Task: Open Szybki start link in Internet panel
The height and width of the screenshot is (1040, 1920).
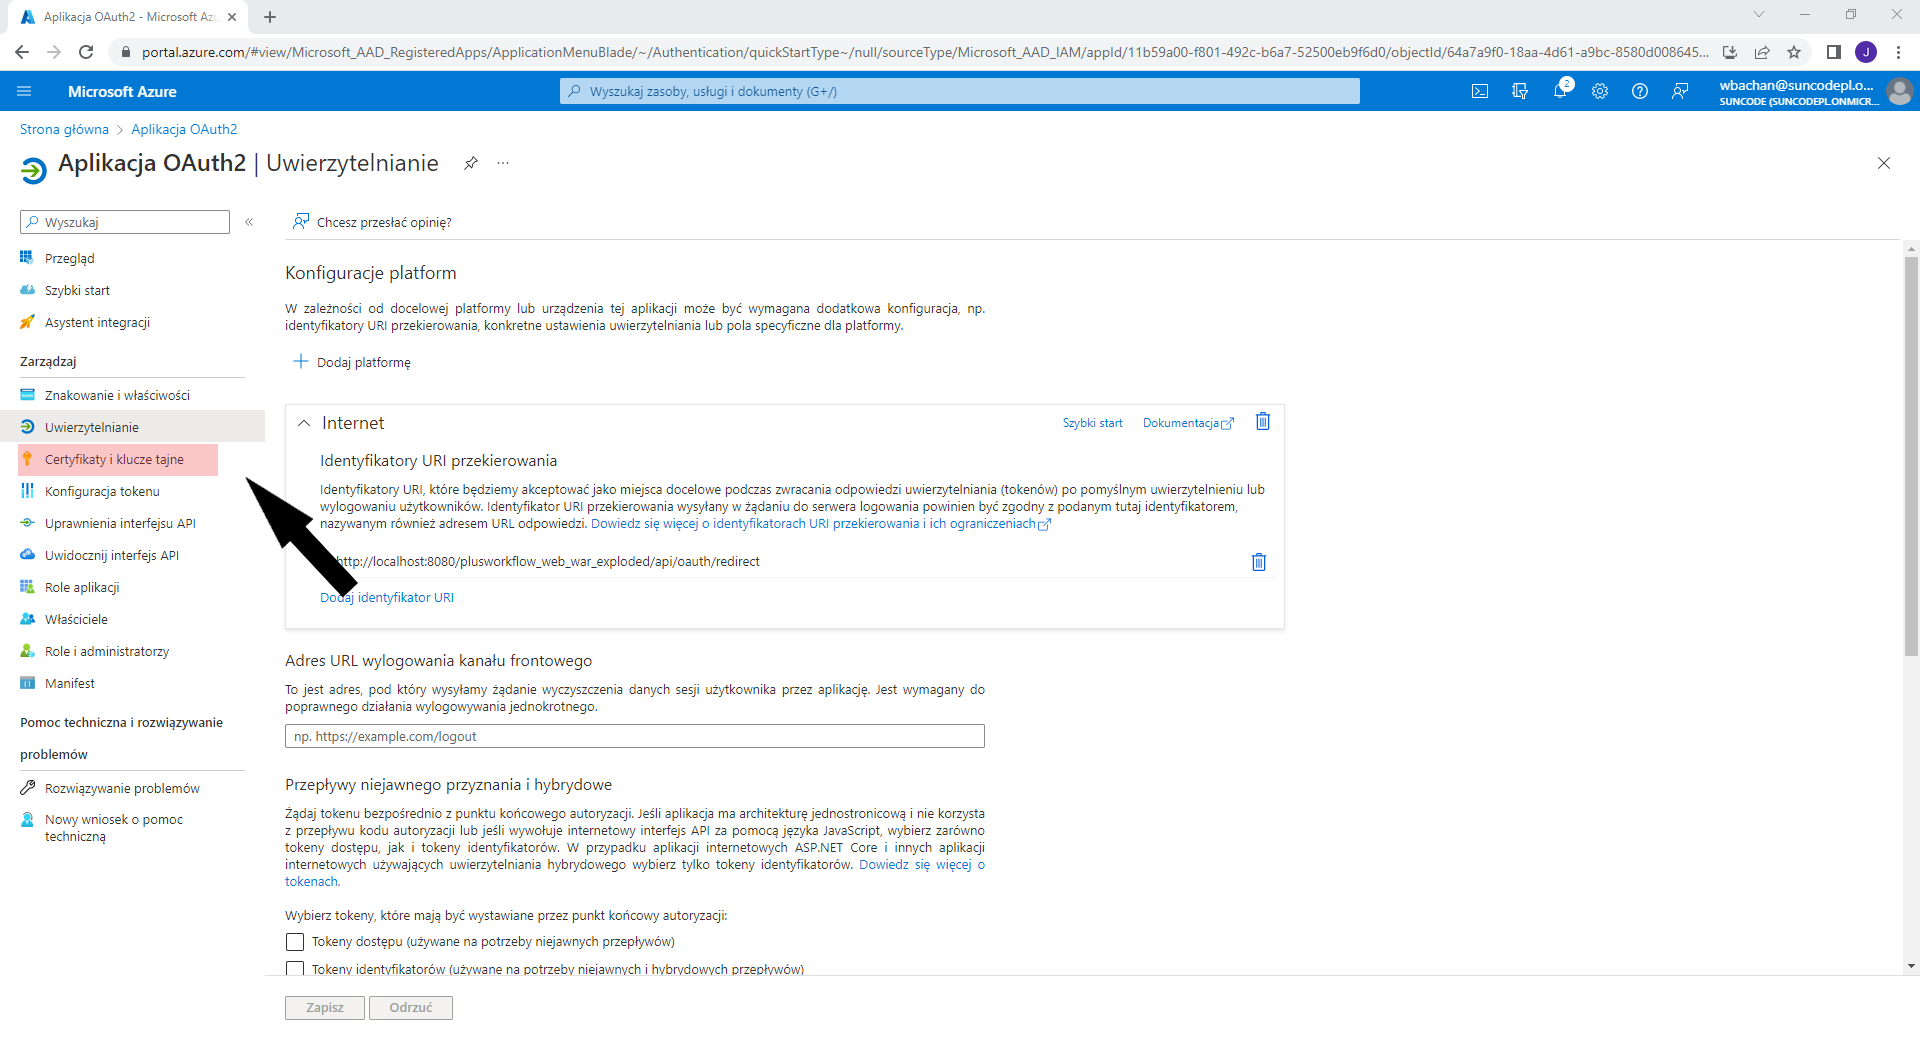Action: coord(1092,423)
